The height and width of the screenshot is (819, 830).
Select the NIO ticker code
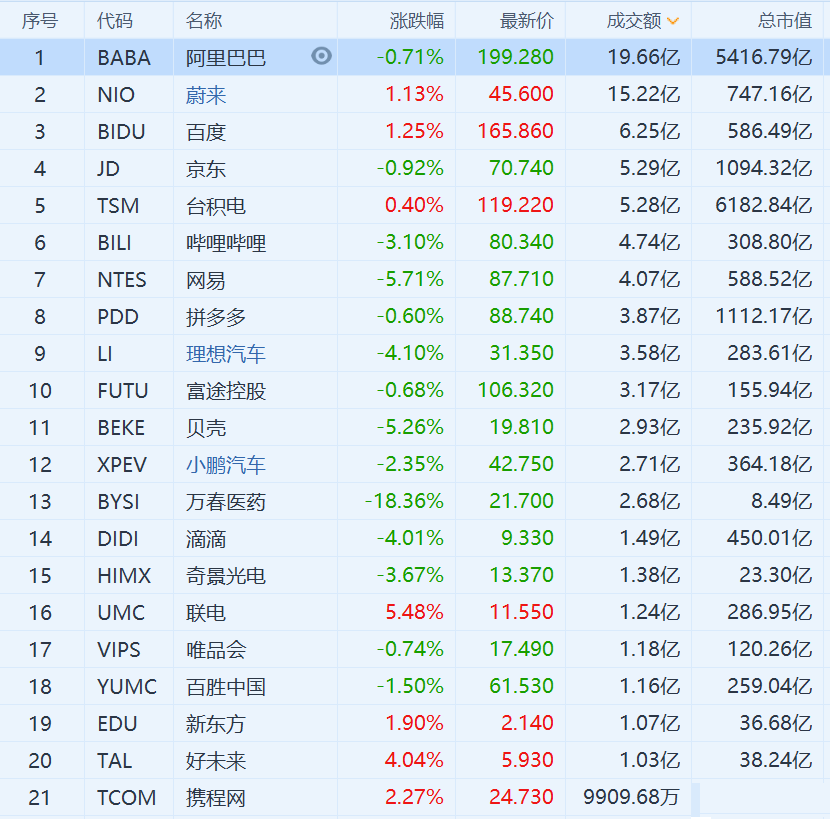116,95
